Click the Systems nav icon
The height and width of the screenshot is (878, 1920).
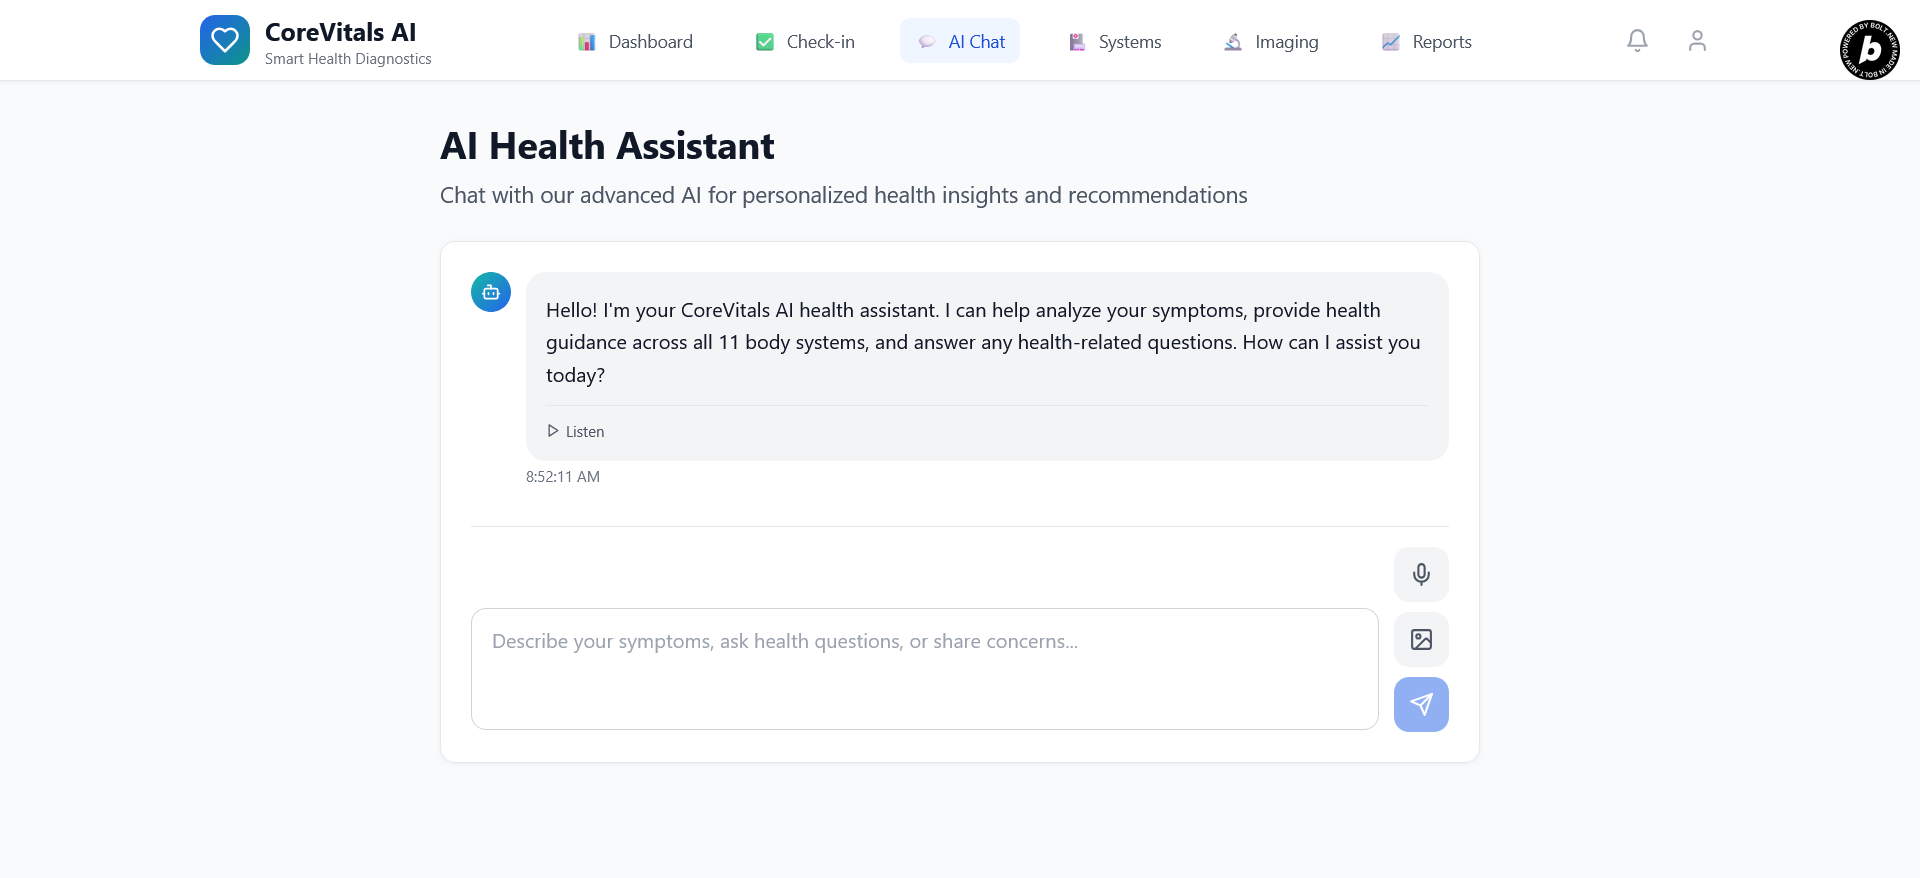pos(1077,42)
